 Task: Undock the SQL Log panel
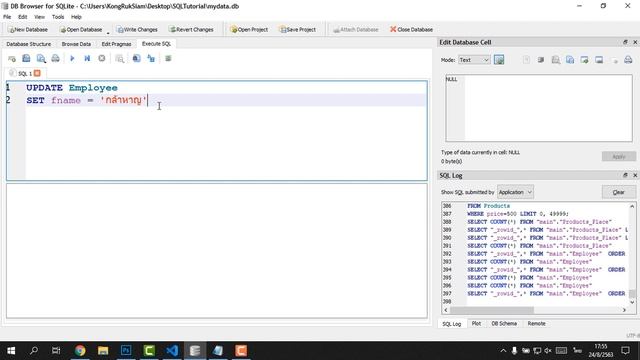[625, 175]
